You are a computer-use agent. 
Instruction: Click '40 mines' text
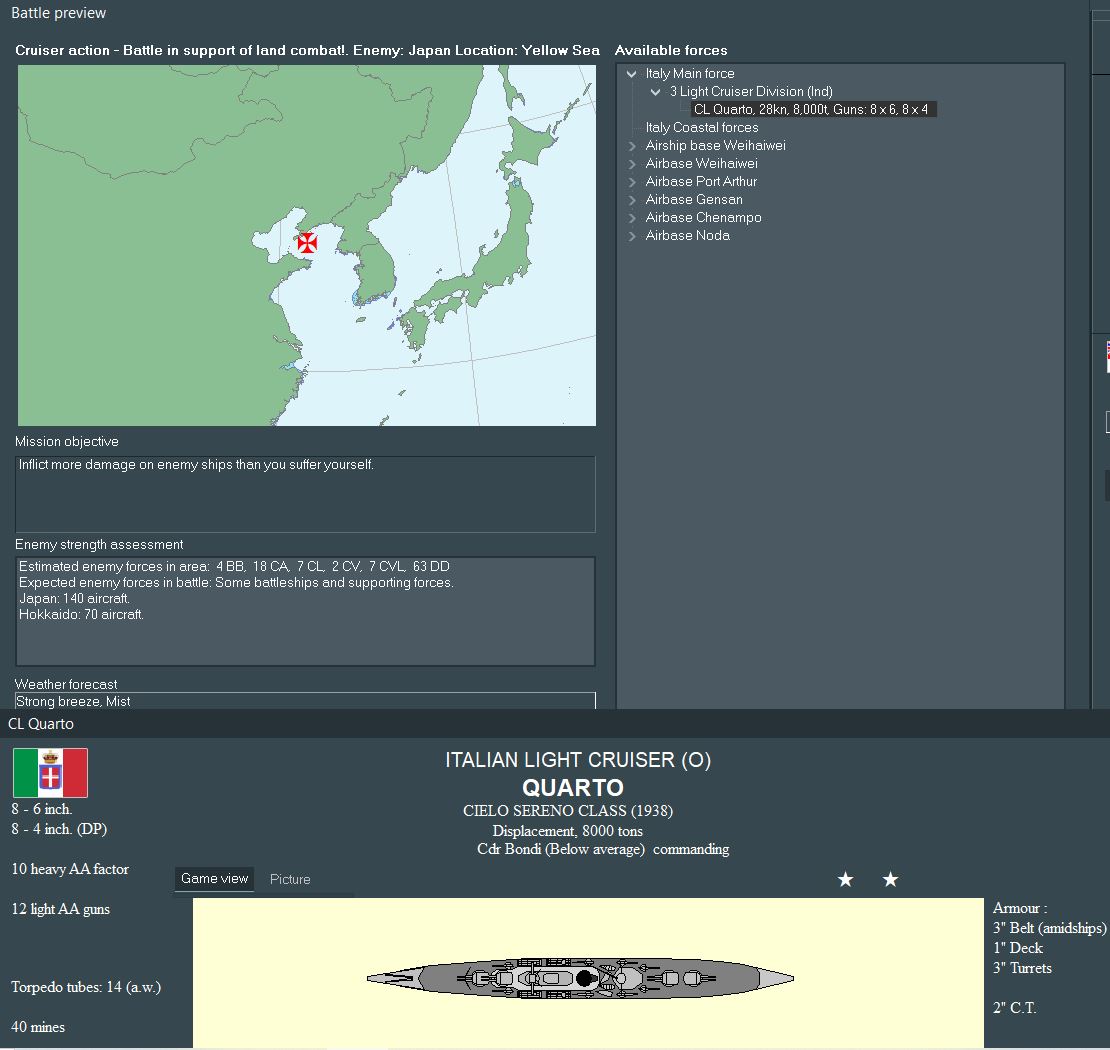pos(38,1027)
